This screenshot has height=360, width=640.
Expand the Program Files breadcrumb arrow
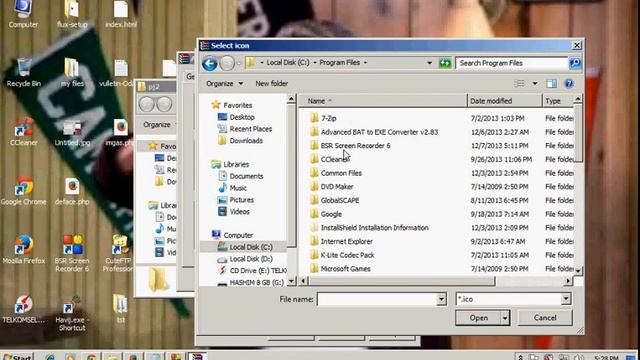click(x=366, y=63)
